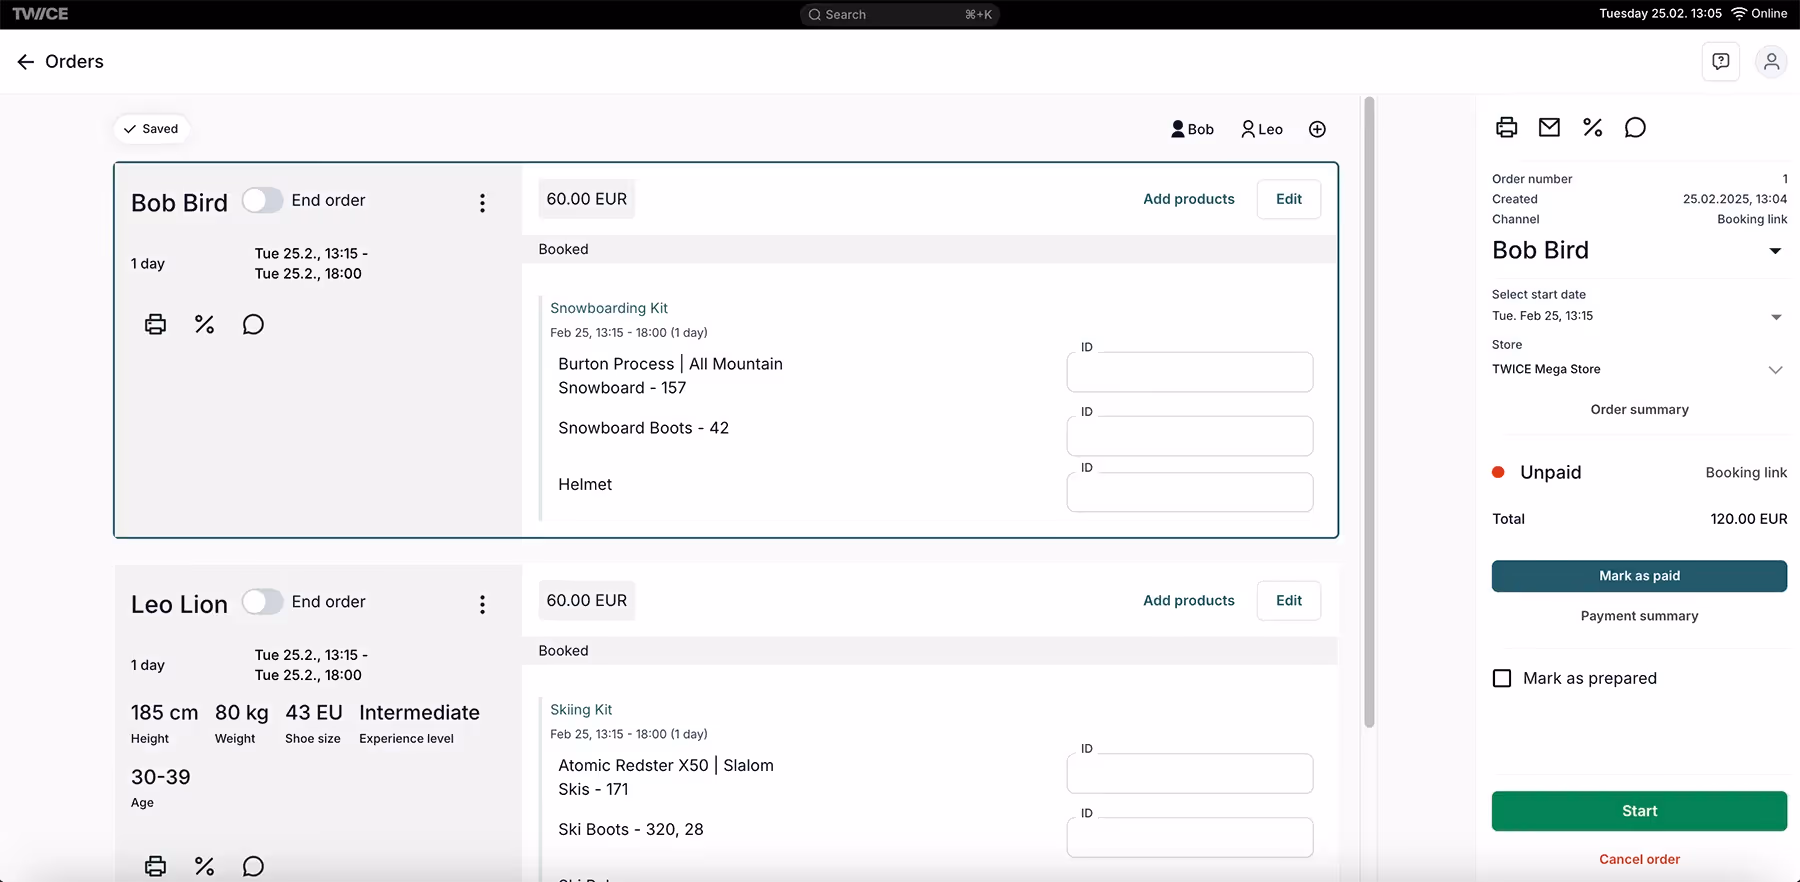Open the help chat icon in header
This screenshot has width=1800, height=882.
1721,62
